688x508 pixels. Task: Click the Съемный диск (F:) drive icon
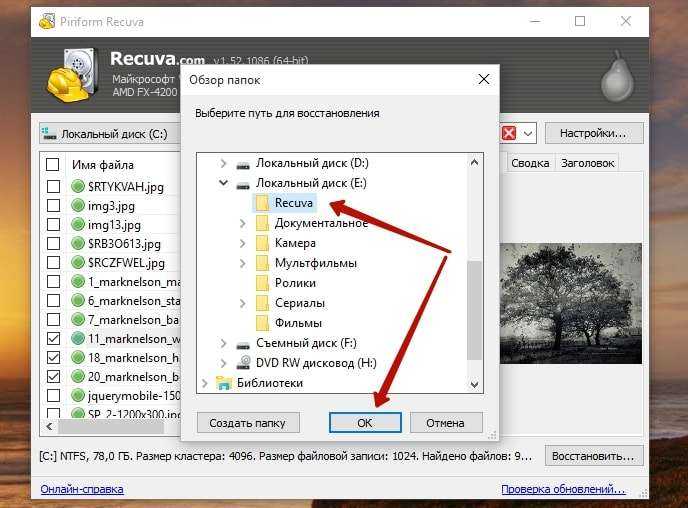click(243, 345)
